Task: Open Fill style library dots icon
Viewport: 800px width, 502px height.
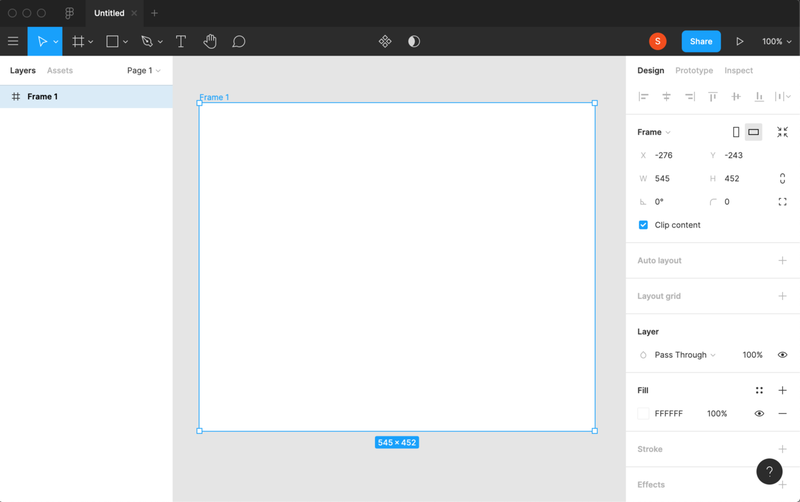Action: click(x=759, y=390)
